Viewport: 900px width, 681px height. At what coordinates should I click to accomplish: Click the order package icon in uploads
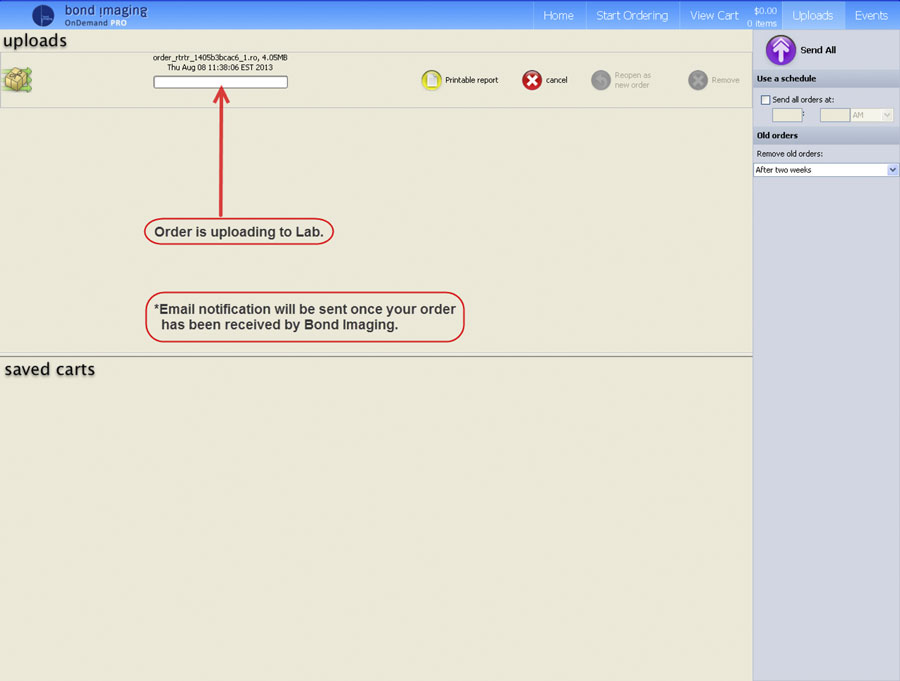click(x=17, y=80)
